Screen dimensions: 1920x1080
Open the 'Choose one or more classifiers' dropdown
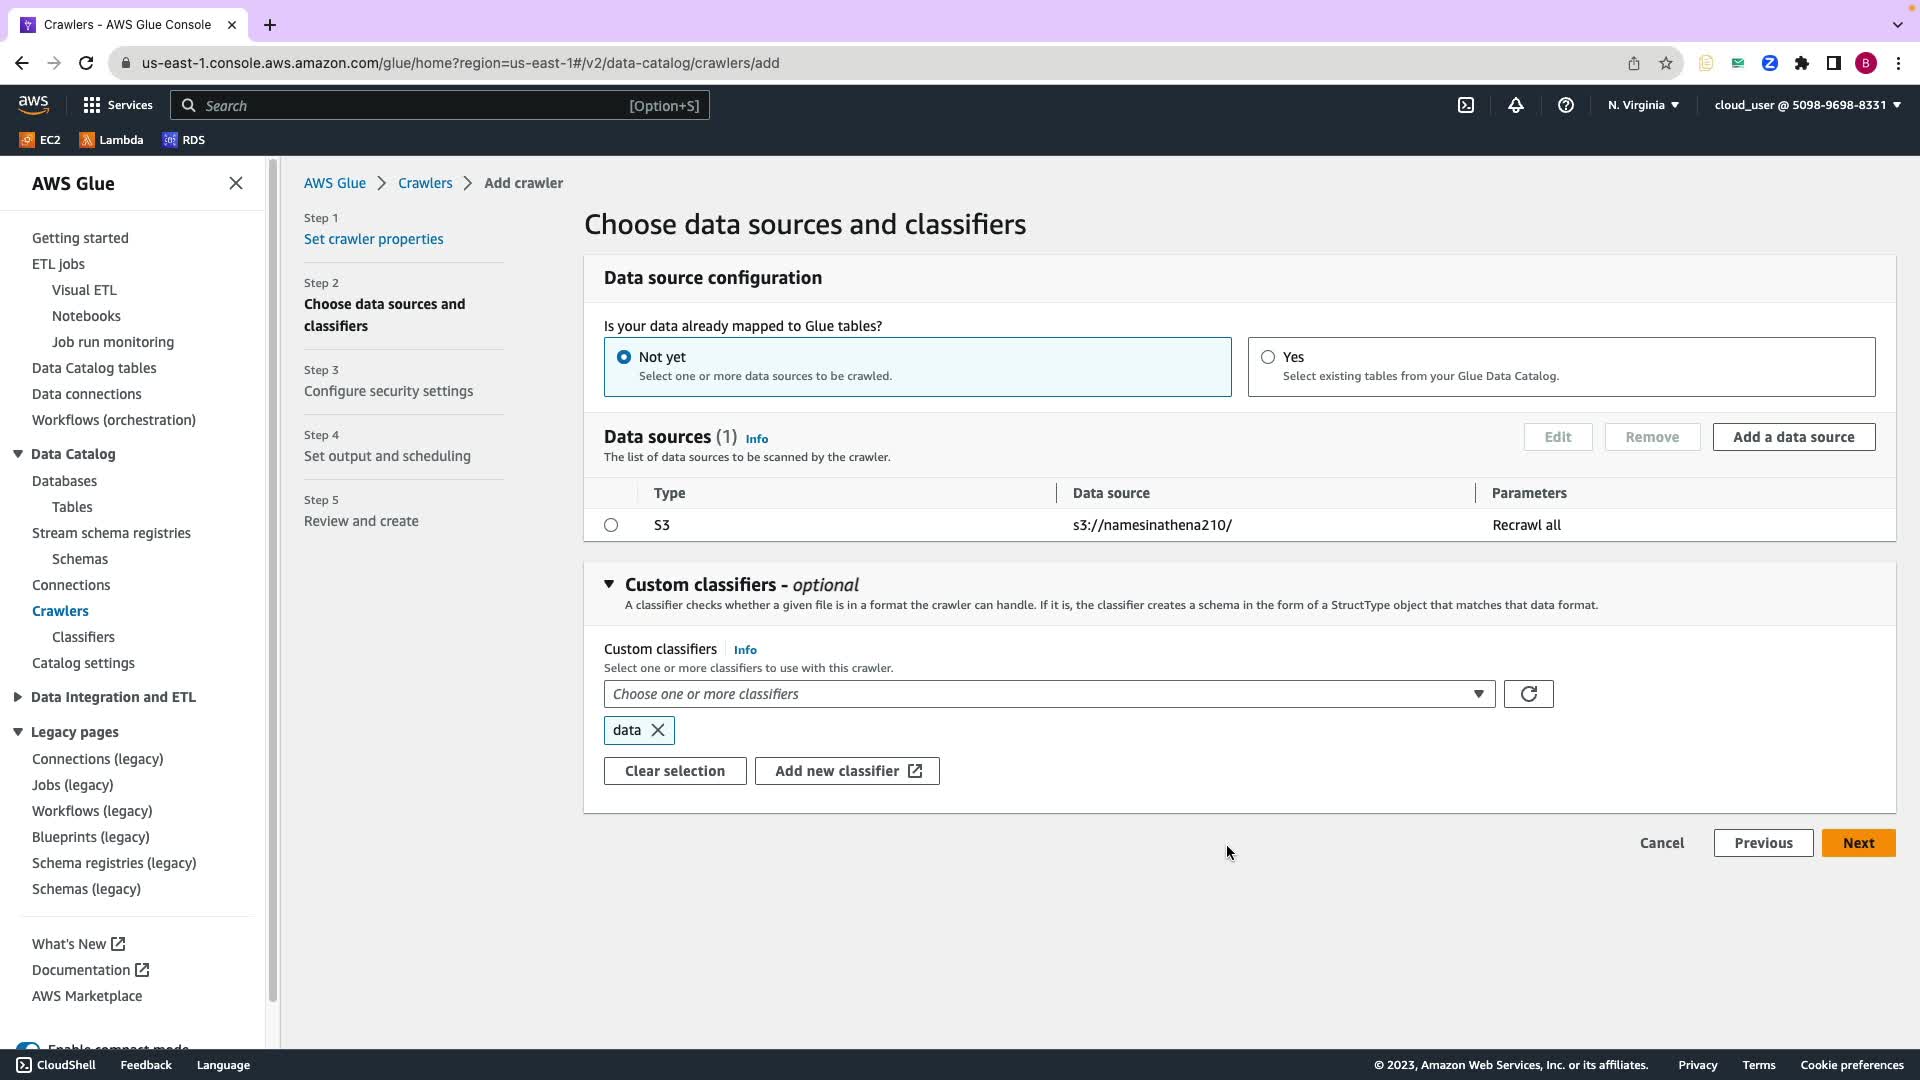tap(1048, 694)
